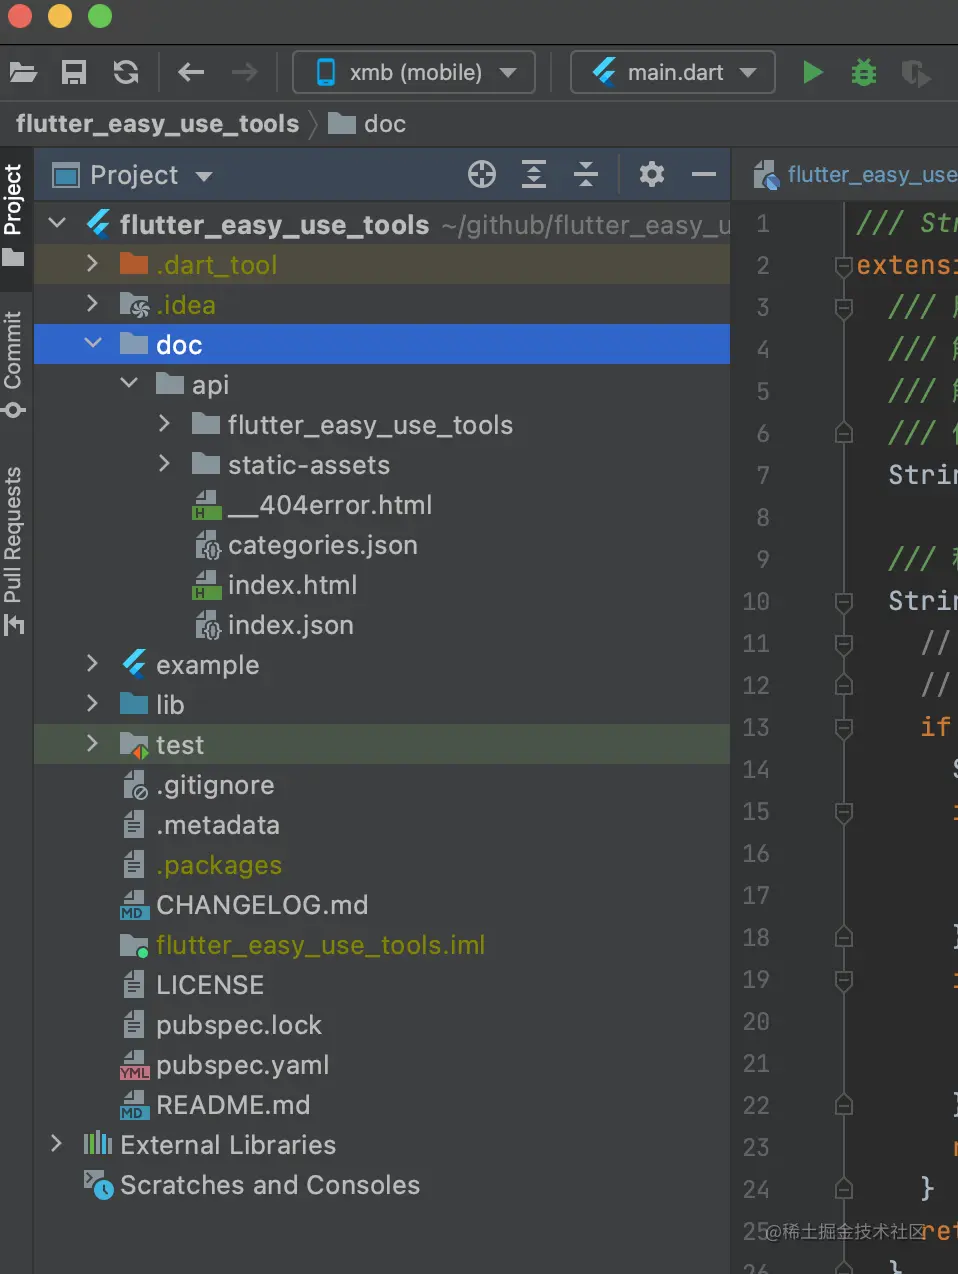
Task: Click the Expand All icon in Project panel
Action: 534,174
